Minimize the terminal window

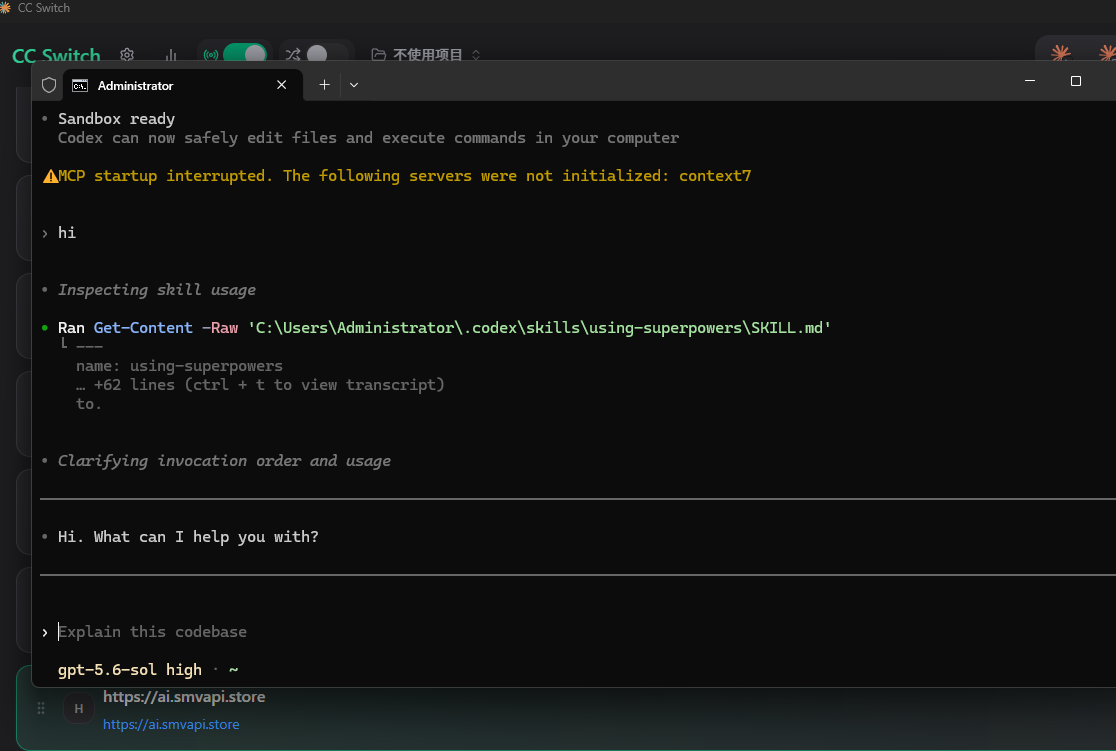1030,80
